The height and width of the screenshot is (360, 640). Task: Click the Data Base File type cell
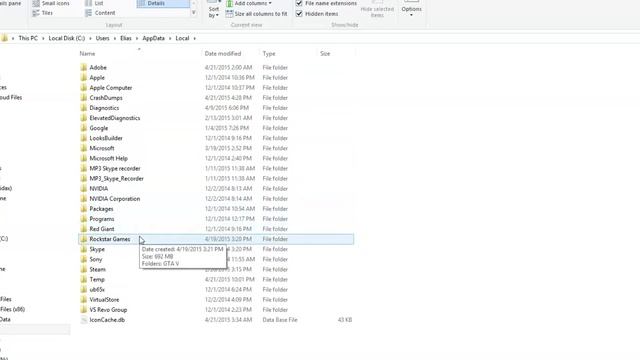280,320
